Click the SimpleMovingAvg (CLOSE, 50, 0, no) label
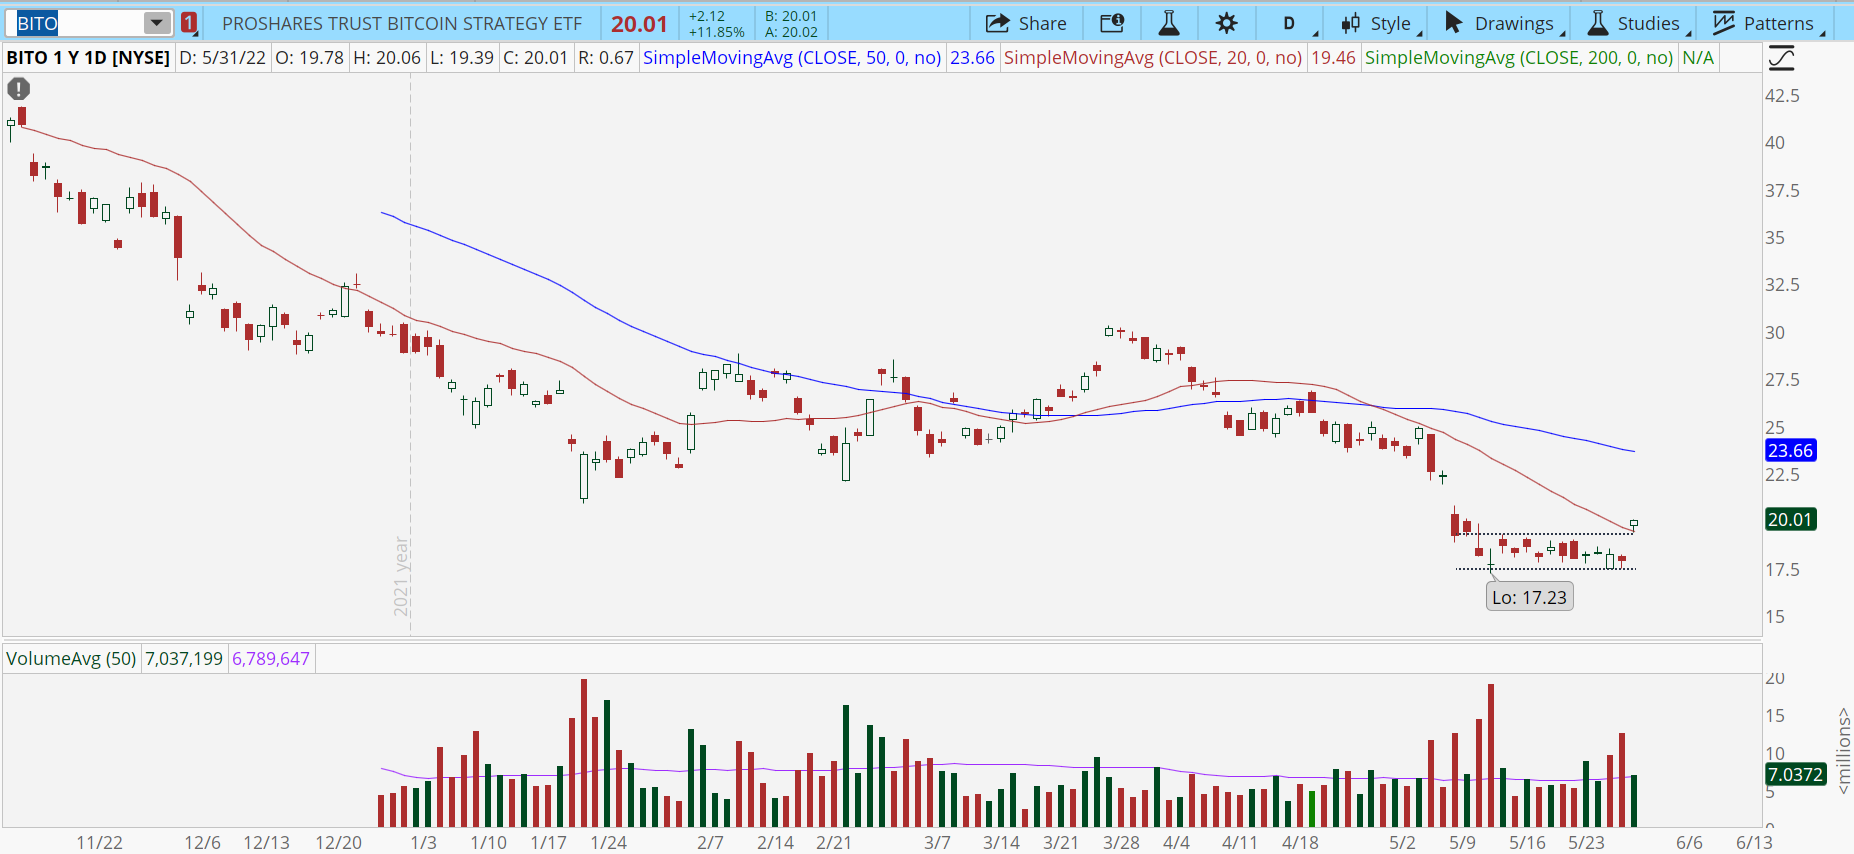 792,58
